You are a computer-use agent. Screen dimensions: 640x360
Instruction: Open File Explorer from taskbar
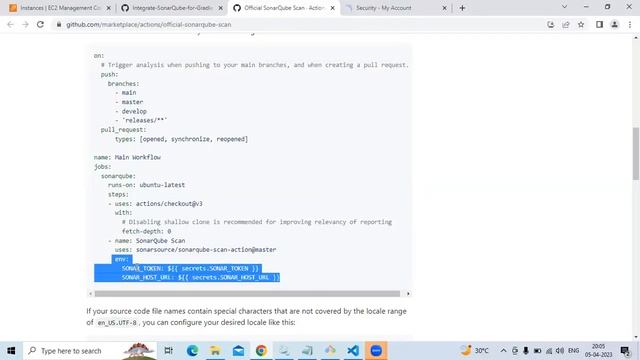215,351
